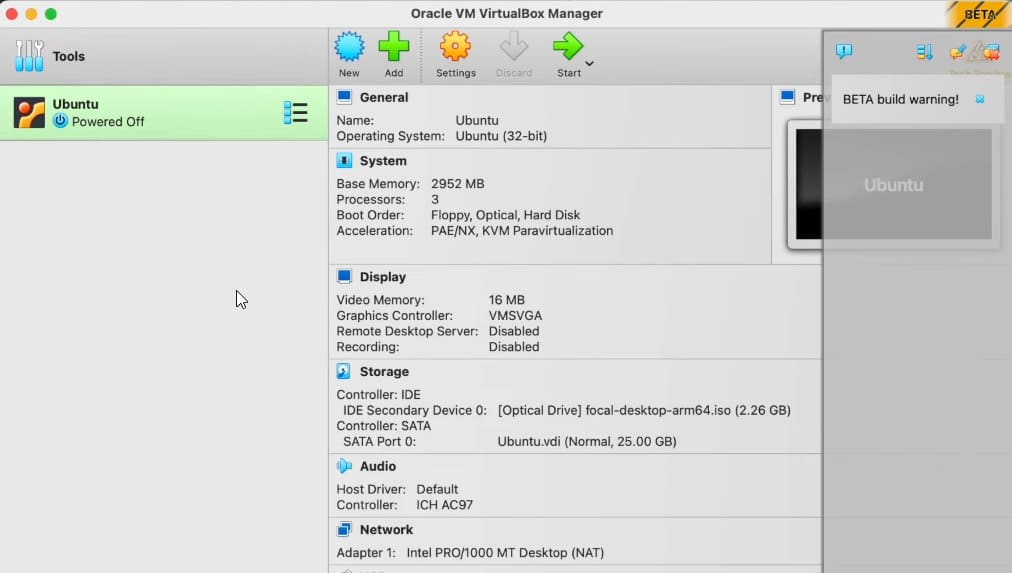Viewport: 1012px width, 573px height.
Task: Open the General settings header link
Action: (x=384, y=97)
